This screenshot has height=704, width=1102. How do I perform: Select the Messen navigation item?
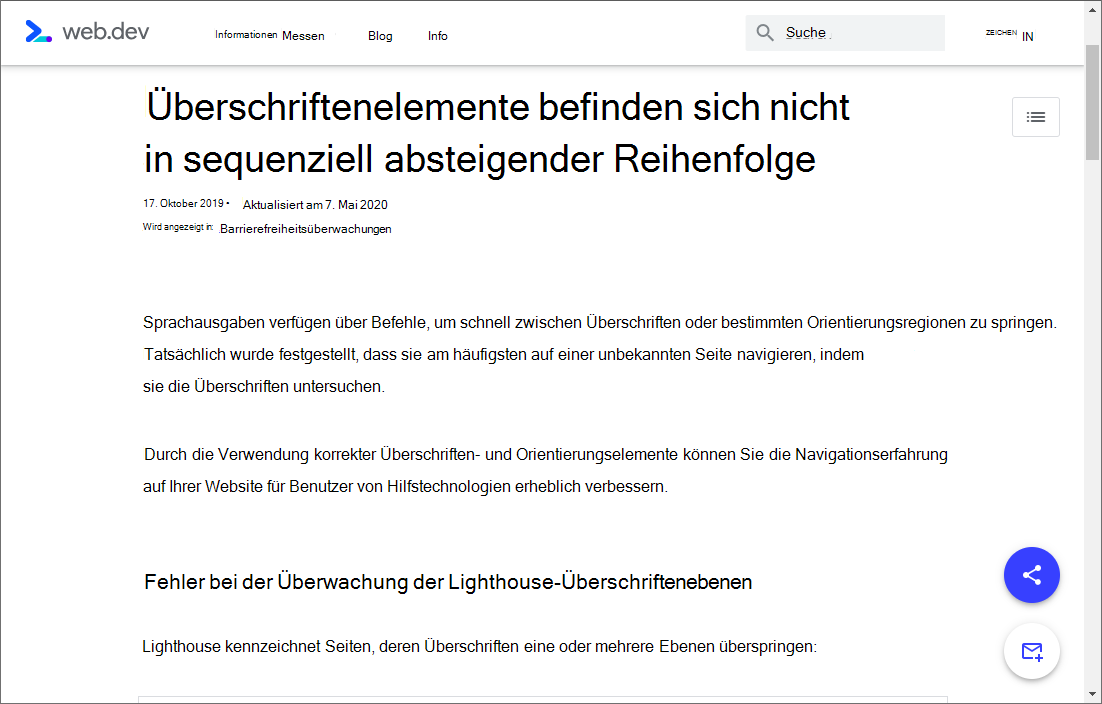pyautogui.click(x=303, y=35)
